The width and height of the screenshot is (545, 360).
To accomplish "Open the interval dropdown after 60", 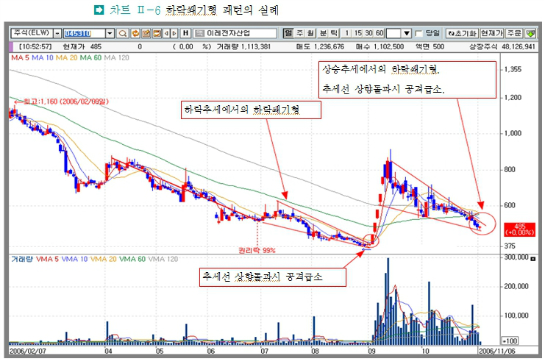I will 407,34.
